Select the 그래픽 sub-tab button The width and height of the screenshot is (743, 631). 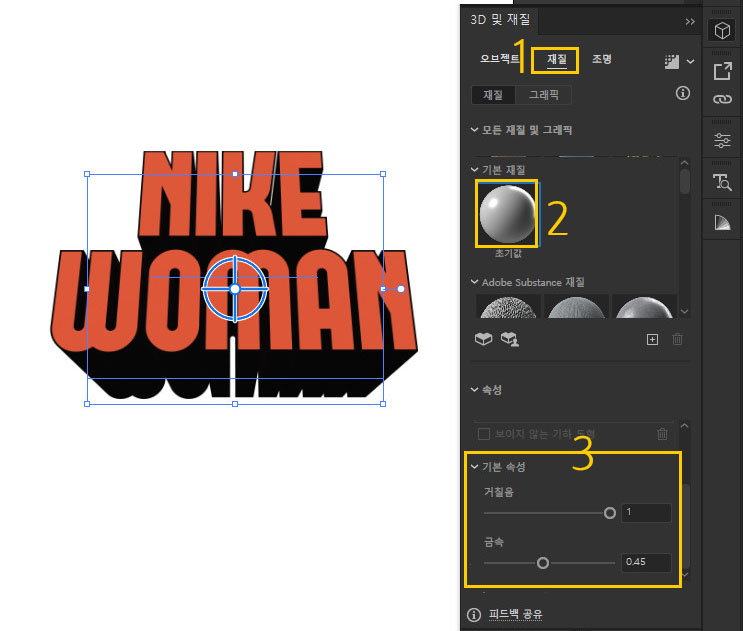coord(544,95)
